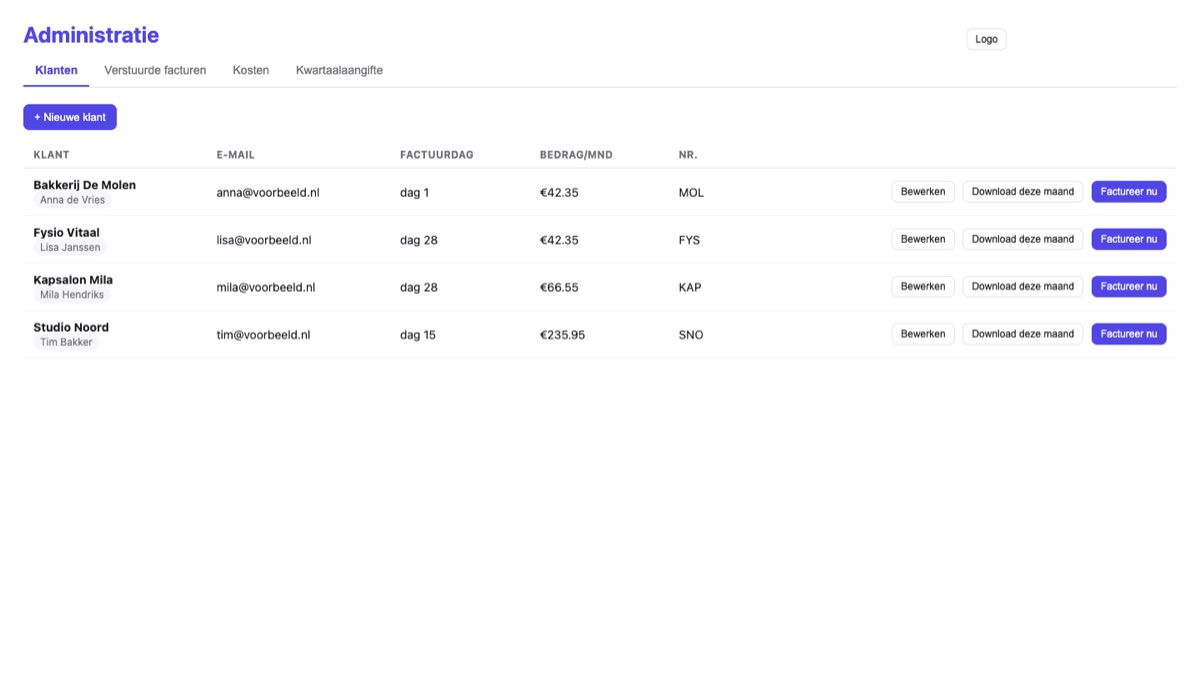The width and height of the screenshot is (1200, 683).
Task: Click the Lisa Janssen contact tag
Action: click(70, 247)
